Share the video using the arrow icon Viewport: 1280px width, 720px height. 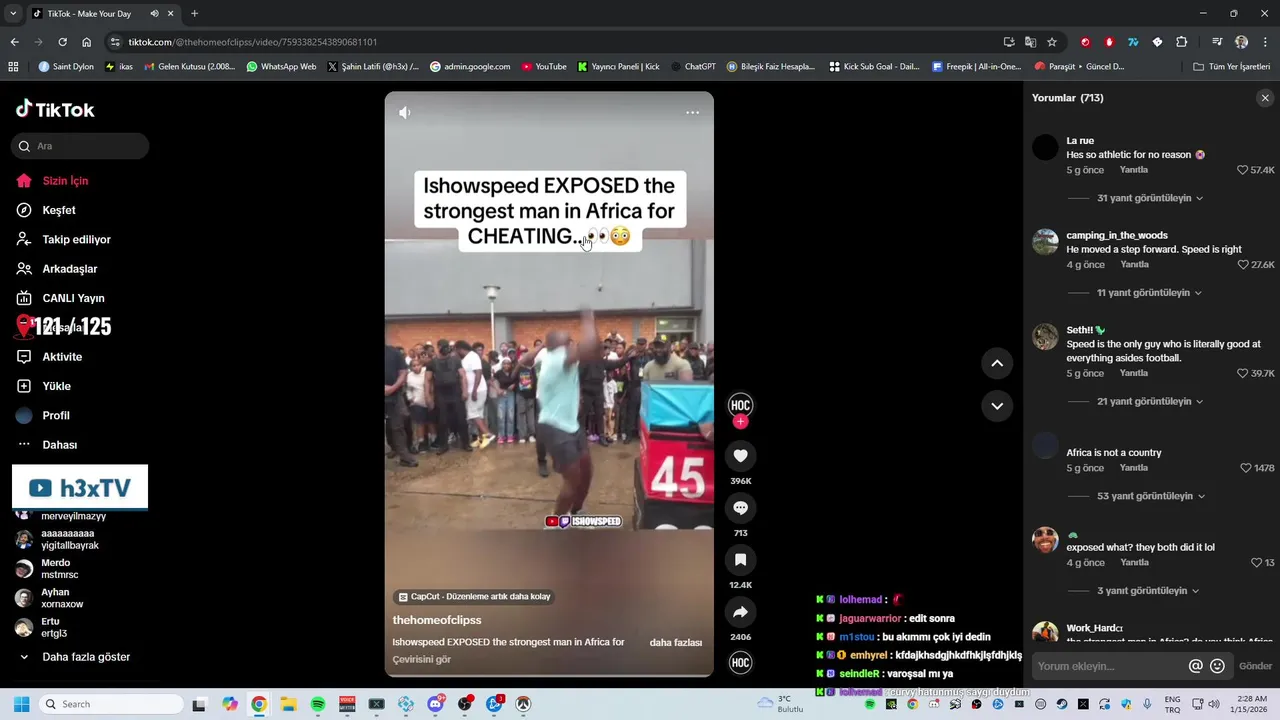point(740,612)
